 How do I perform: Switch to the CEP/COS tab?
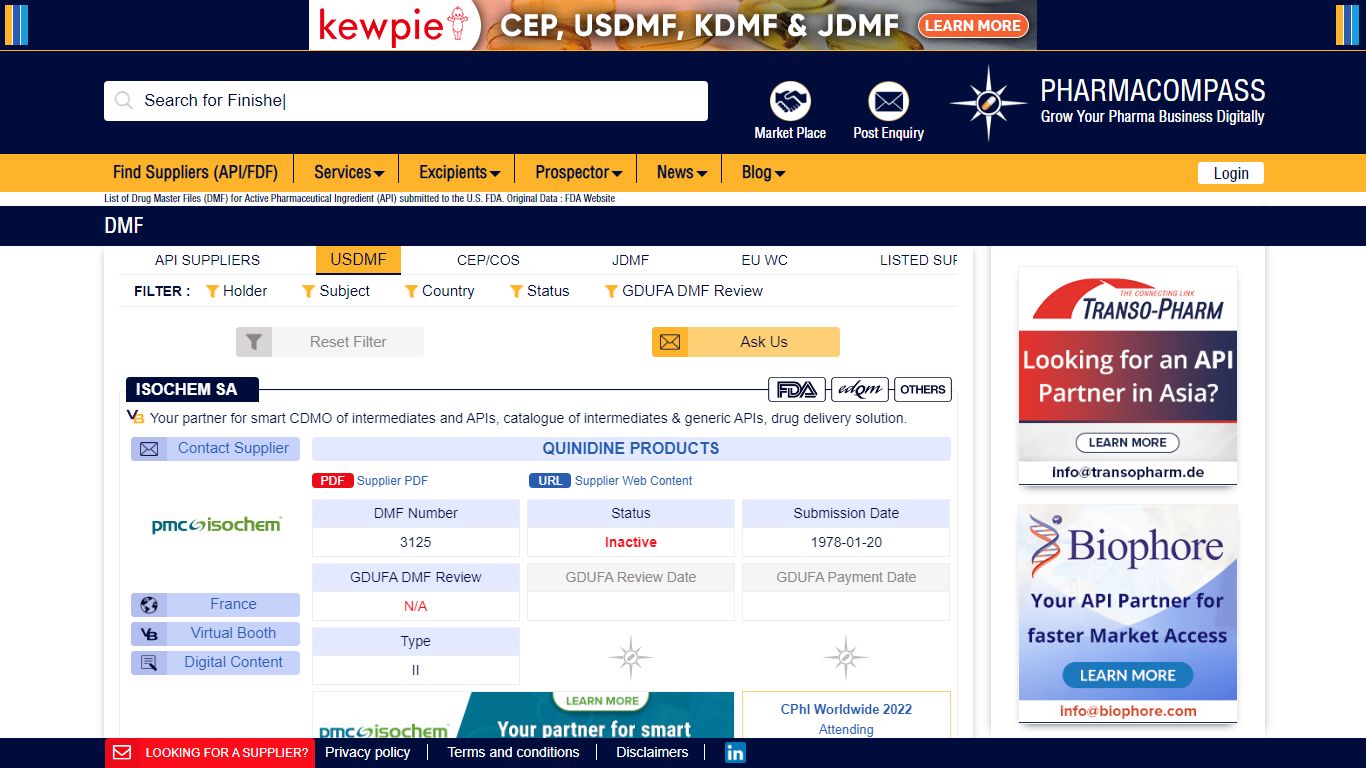coord(488,260)
